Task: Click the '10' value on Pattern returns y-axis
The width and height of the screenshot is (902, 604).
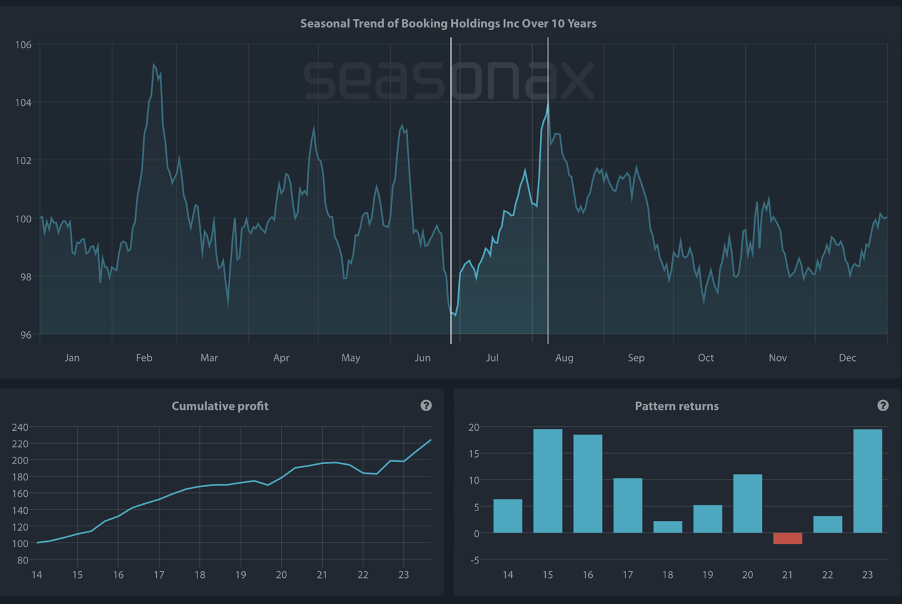Action: coord(474,480)
